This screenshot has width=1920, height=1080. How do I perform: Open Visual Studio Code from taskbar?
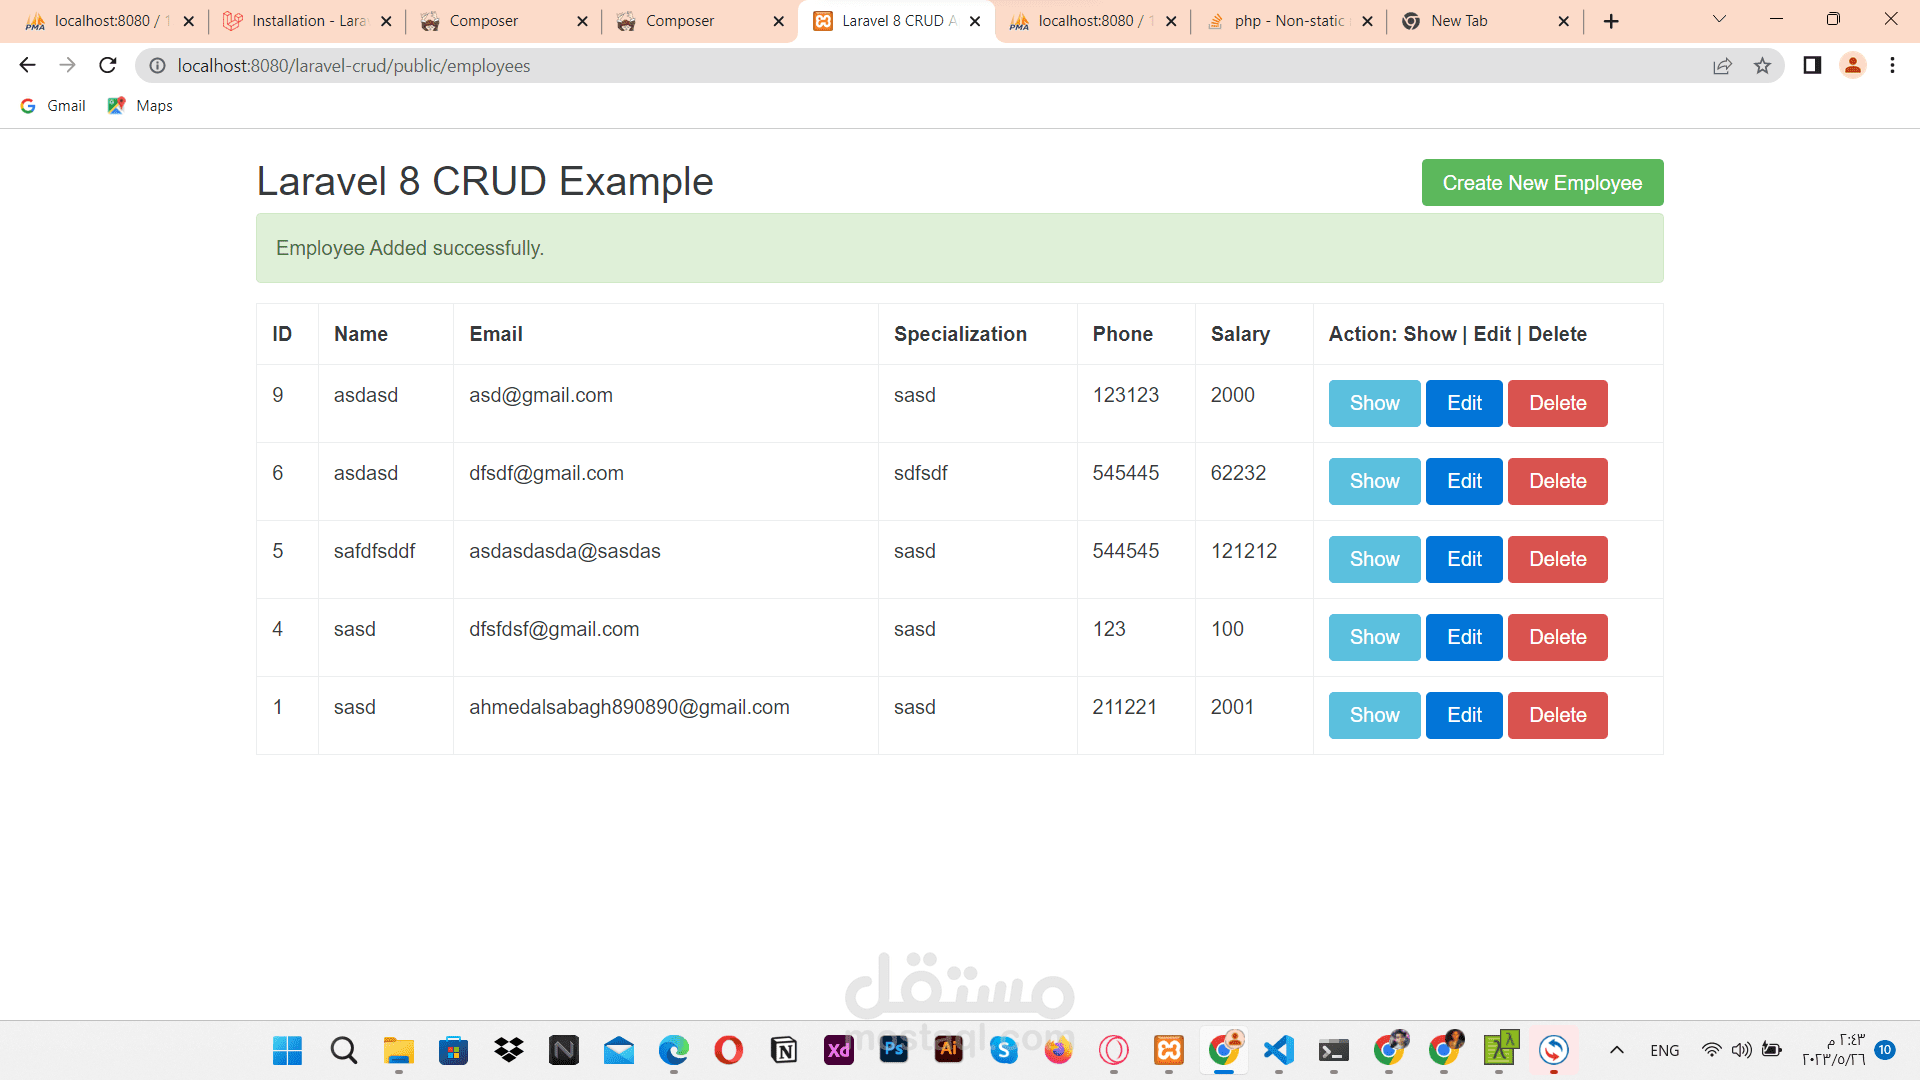1279,1050
